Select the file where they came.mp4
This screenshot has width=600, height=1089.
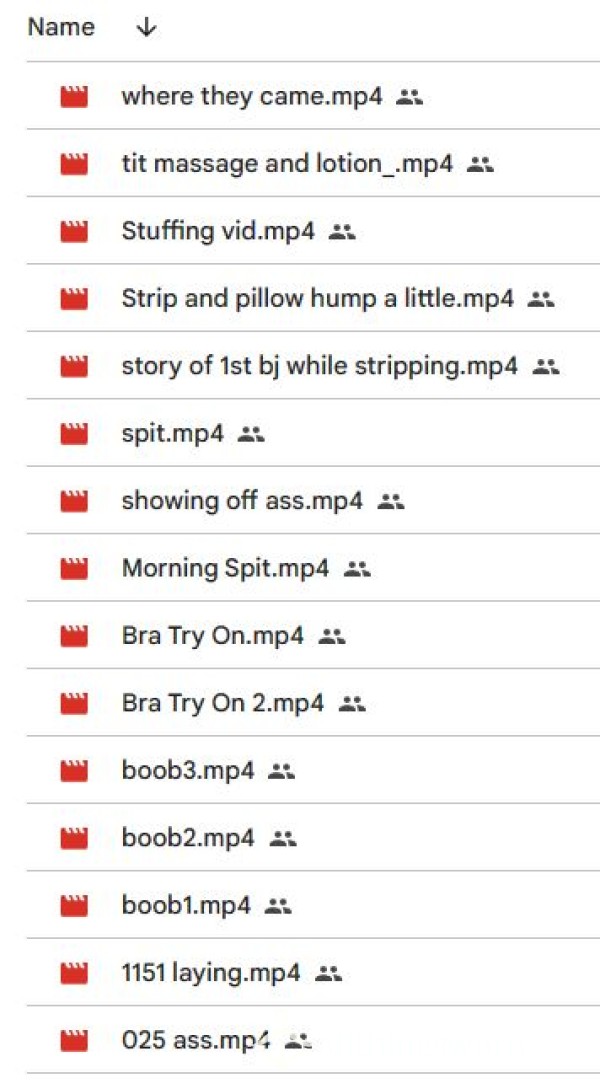pyautogui.click(x=251, y=97)
